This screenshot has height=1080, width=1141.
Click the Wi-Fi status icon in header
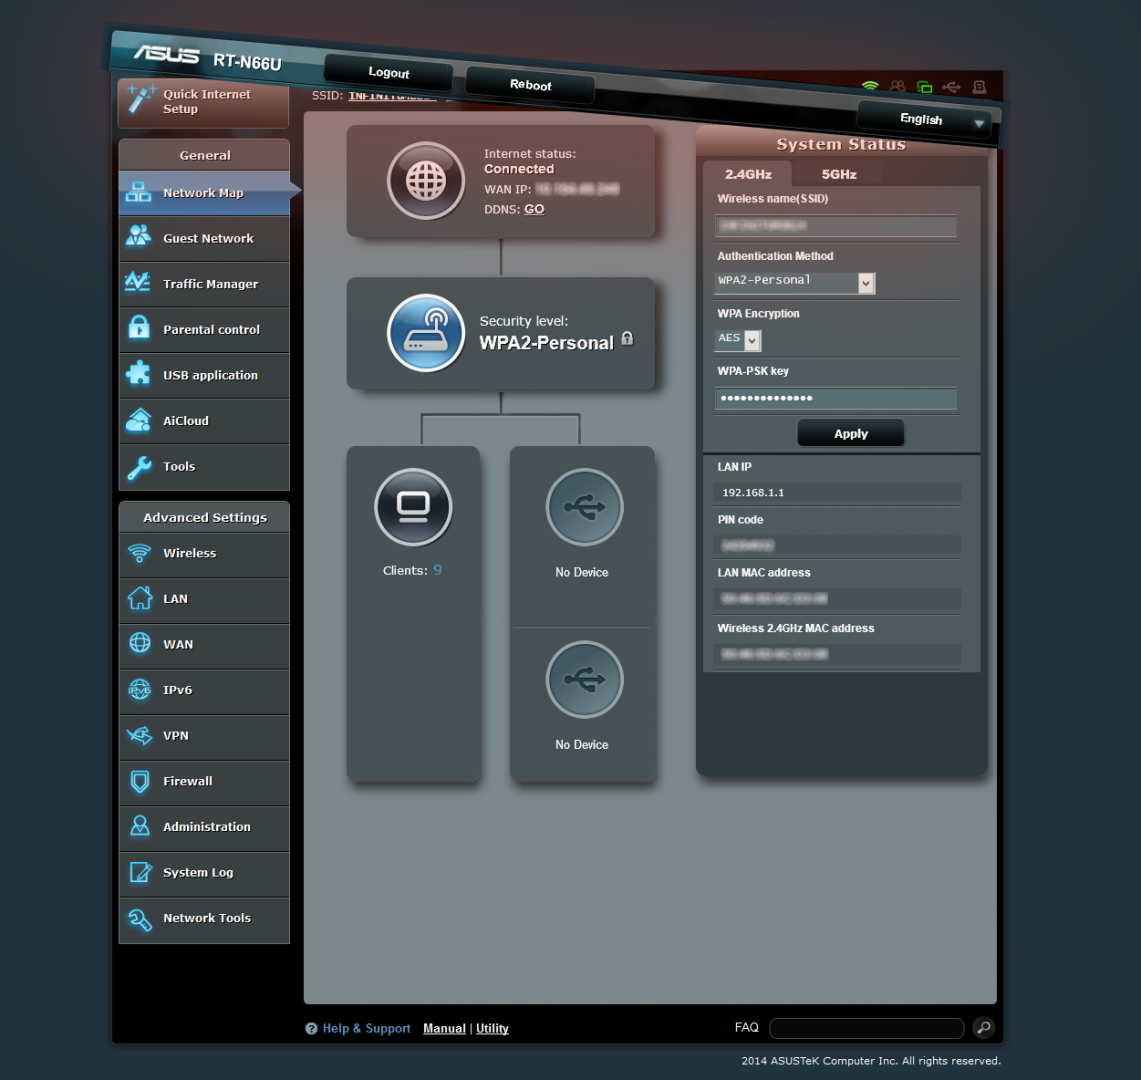coord(870,87)
